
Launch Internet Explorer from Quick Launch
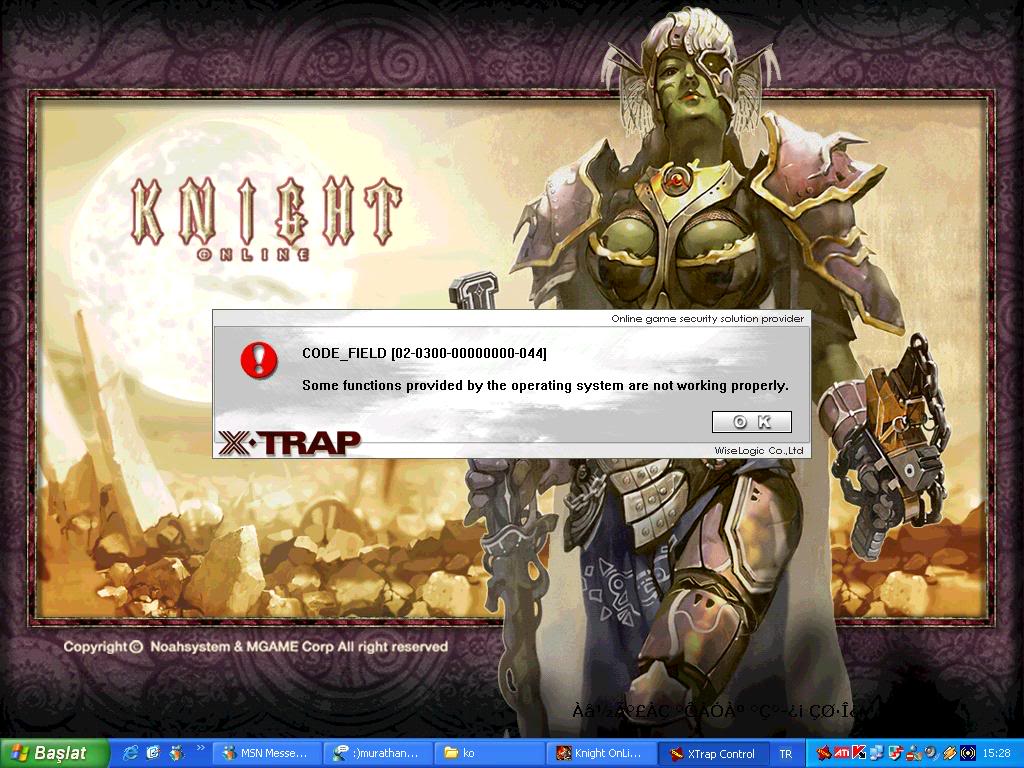(130, 753)
